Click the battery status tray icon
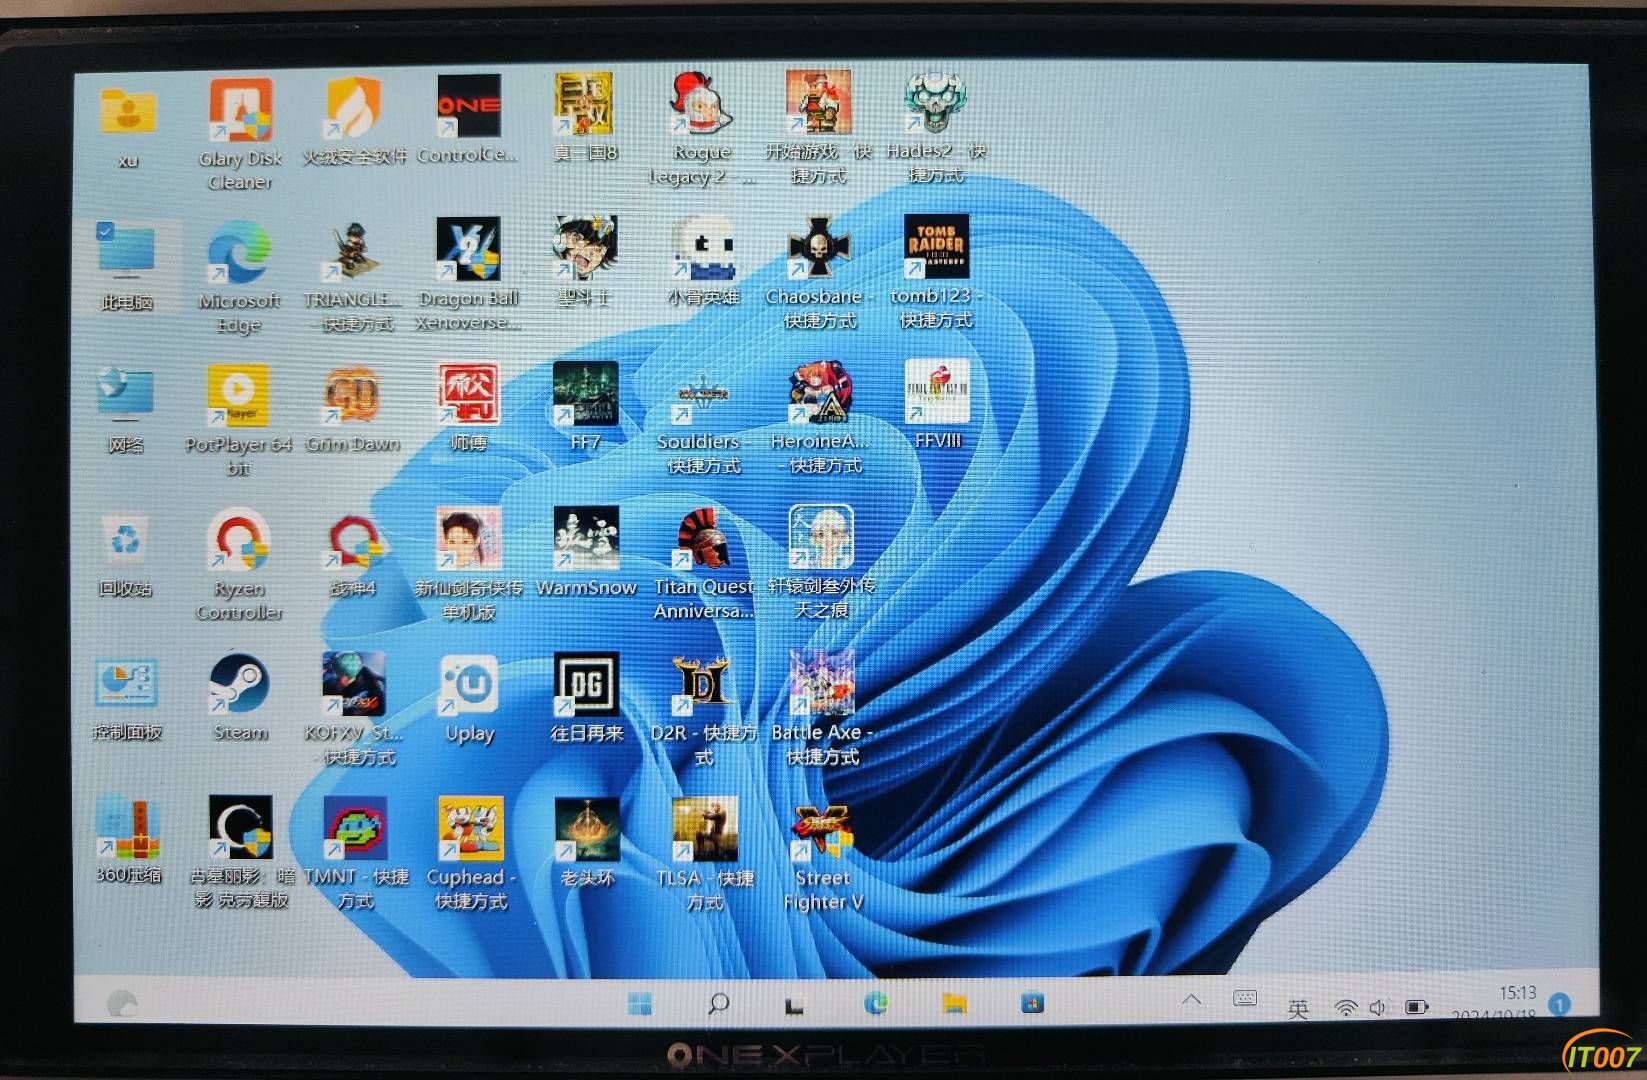This screenshot has width=1647, height=1080. pyautogui.click(x=1416, y=1007)
